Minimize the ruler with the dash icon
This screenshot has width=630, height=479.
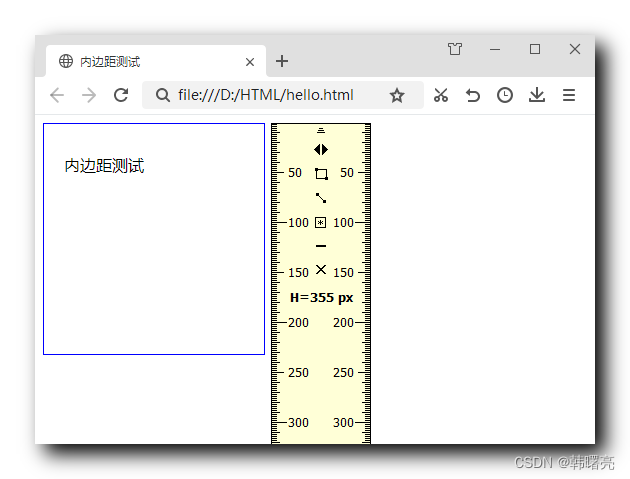pyautogui.click(x=321, y=246)
